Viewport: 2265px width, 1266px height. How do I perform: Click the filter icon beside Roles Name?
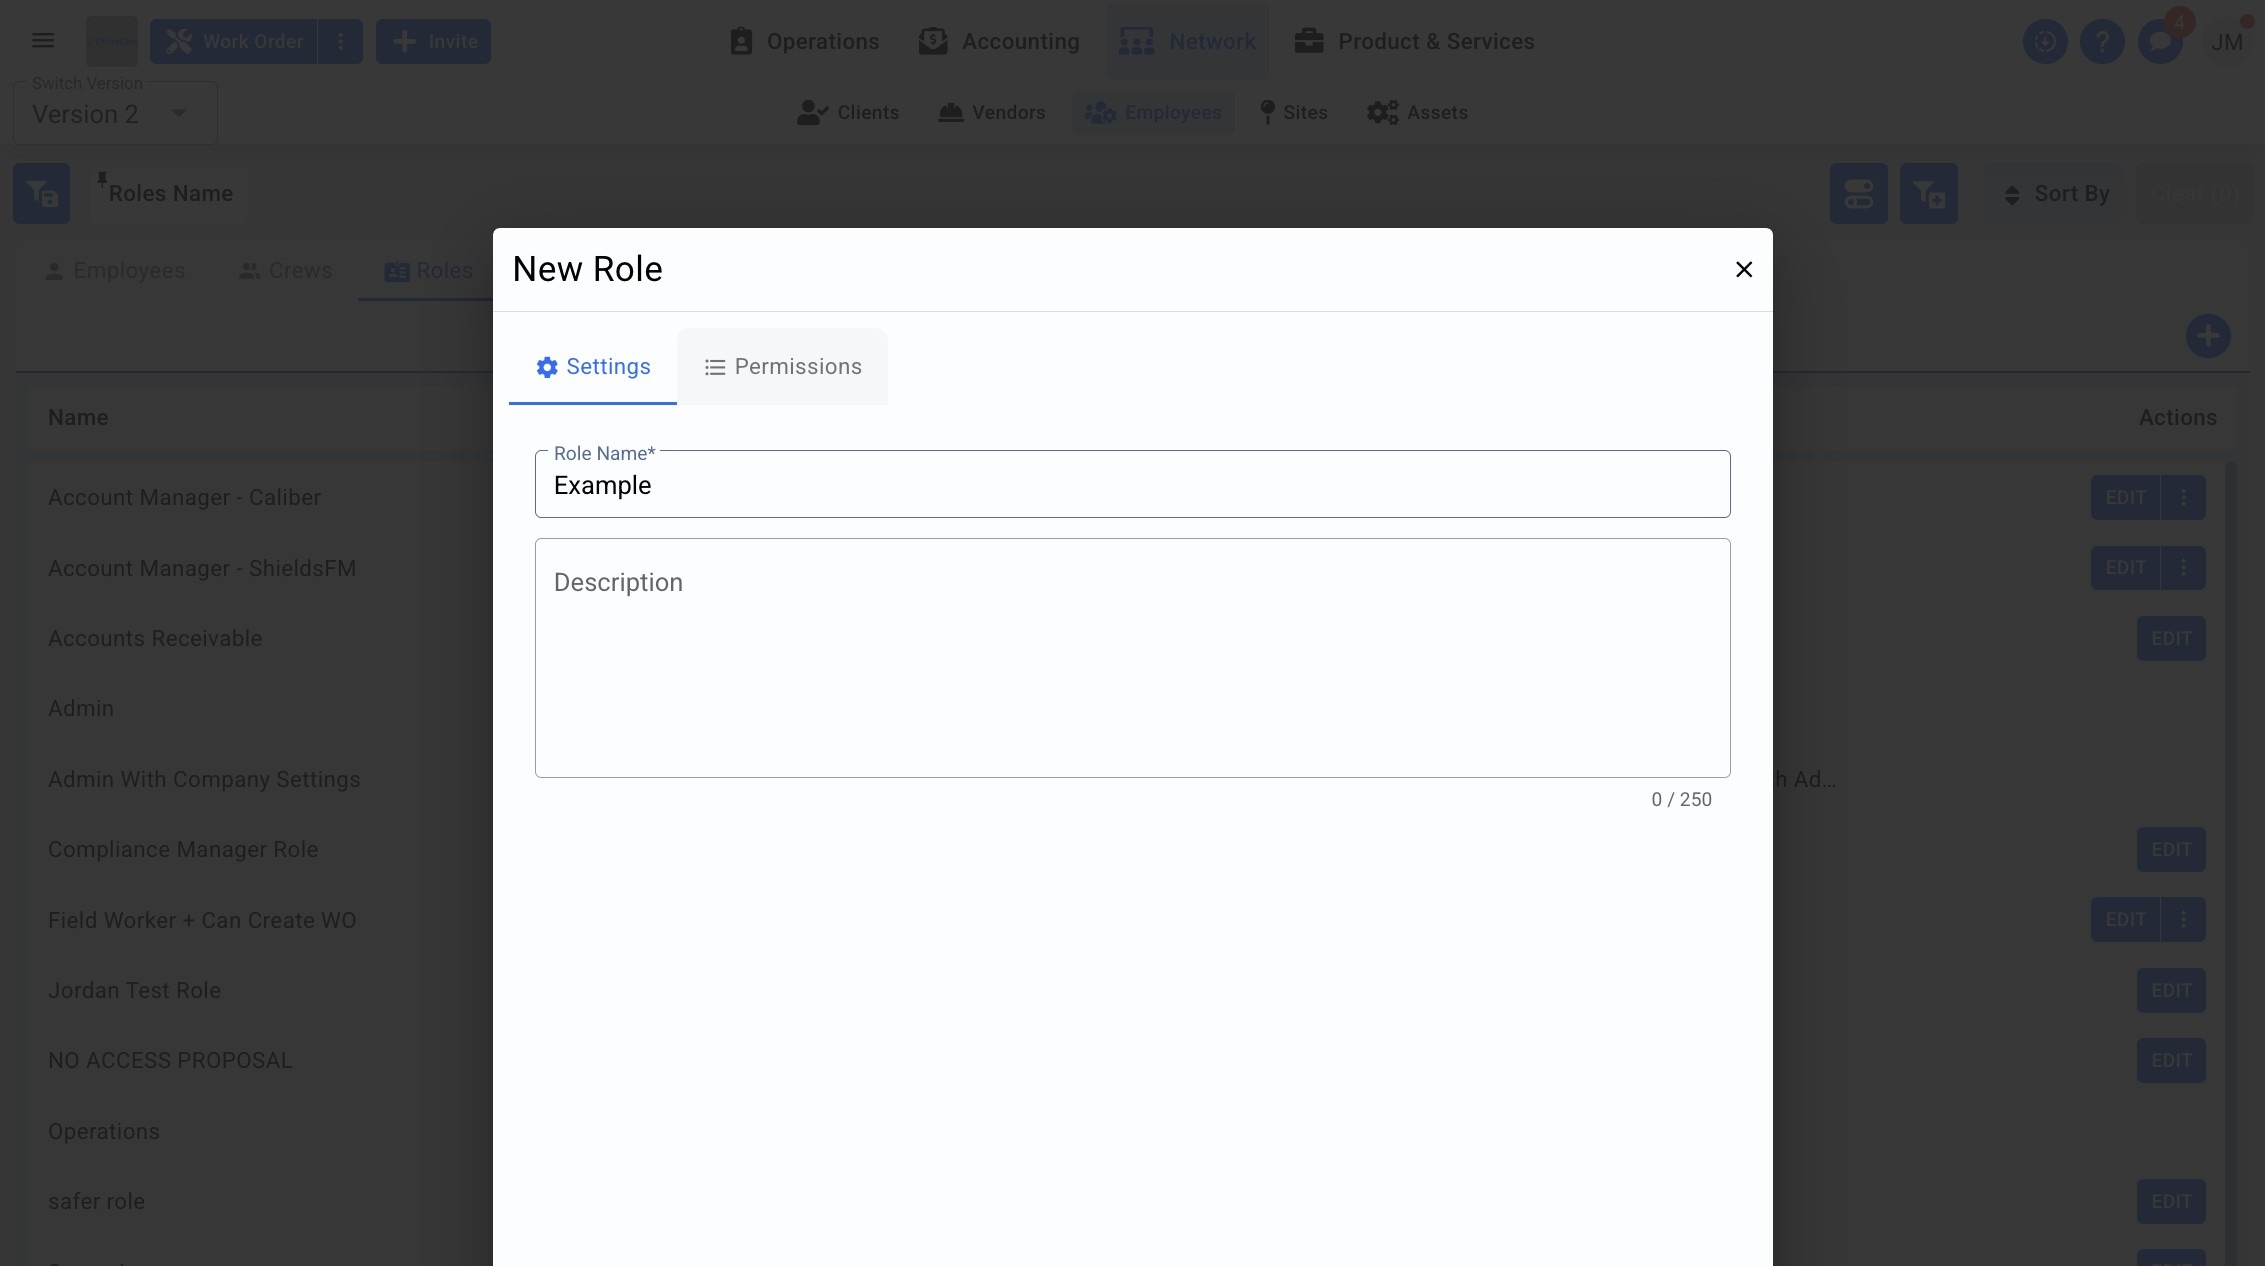[41, 193]
